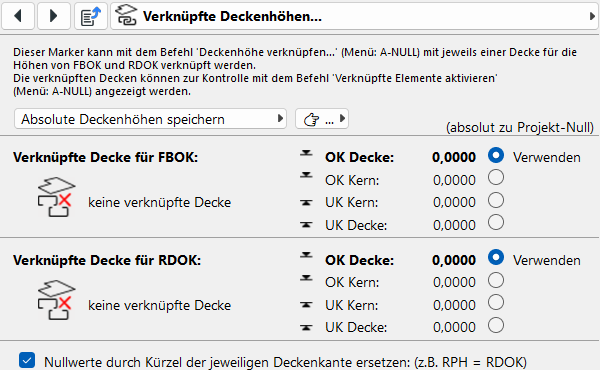Click RDOK OK Kern value 0,0000
Image resolution: width=600 pixels, height=370 pixels.
tap(454, 282)
